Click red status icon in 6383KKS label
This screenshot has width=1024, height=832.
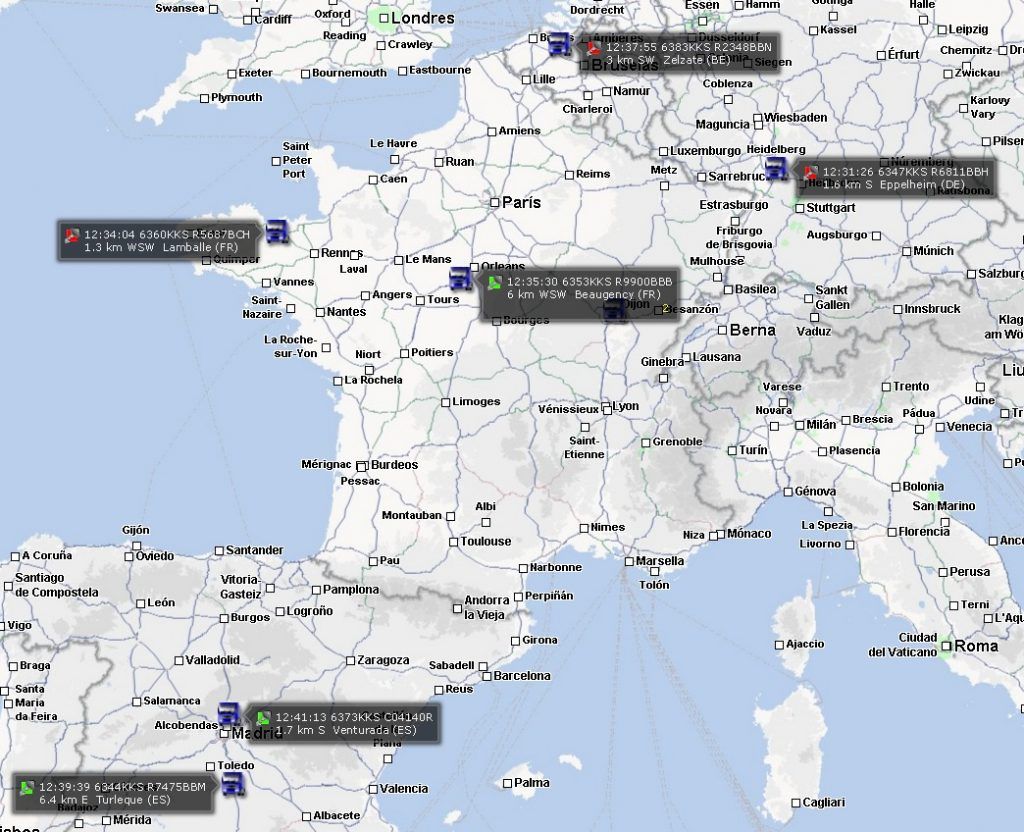pyautogui.click(x=593, y=49)
